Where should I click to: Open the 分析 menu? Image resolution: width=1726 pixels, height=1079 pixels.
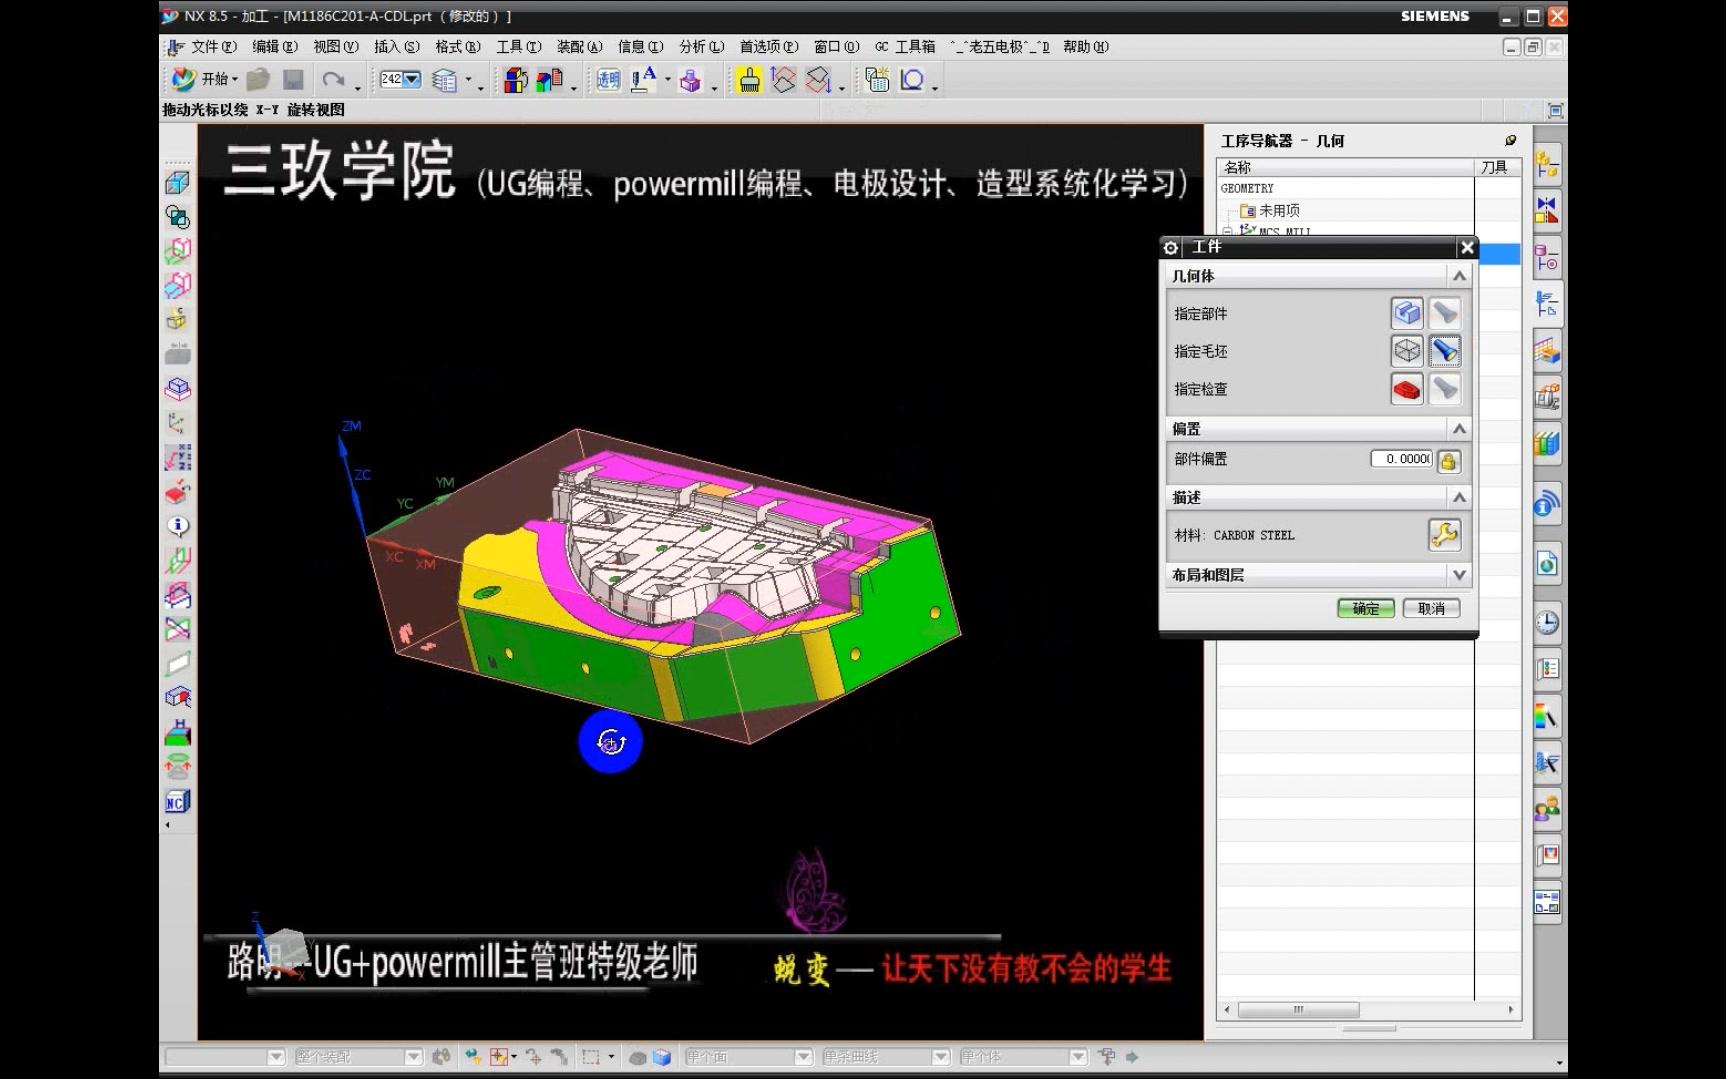pos(700,46)
